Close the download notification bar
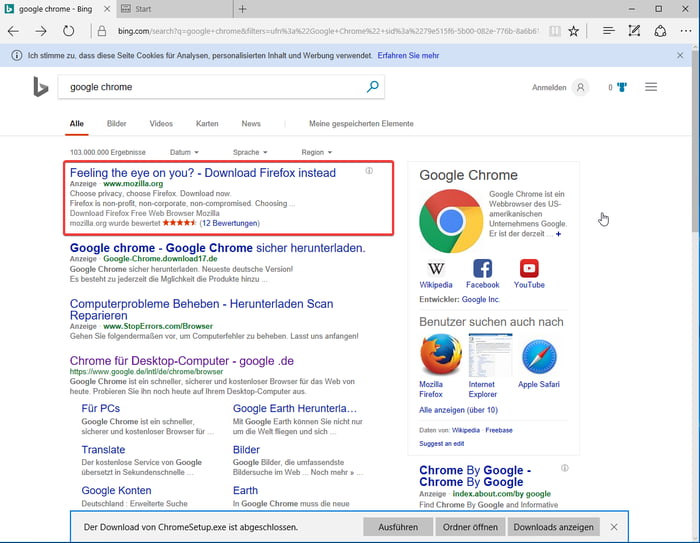This screenshot has width=700, height=543. (614, 527)
